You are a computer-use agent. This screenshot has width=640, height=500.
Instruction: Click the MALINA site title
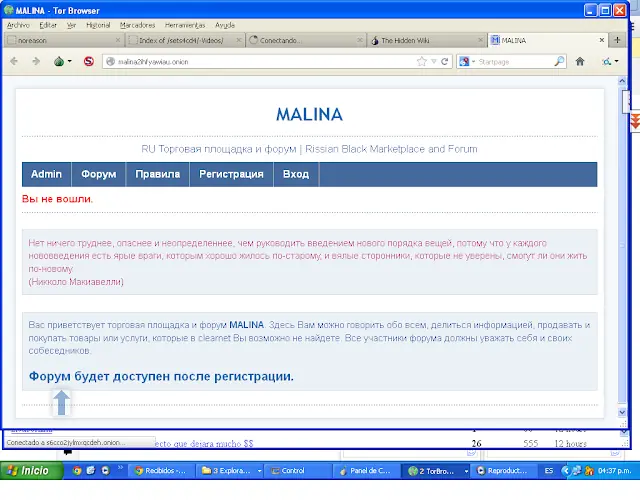click(309, 114)
